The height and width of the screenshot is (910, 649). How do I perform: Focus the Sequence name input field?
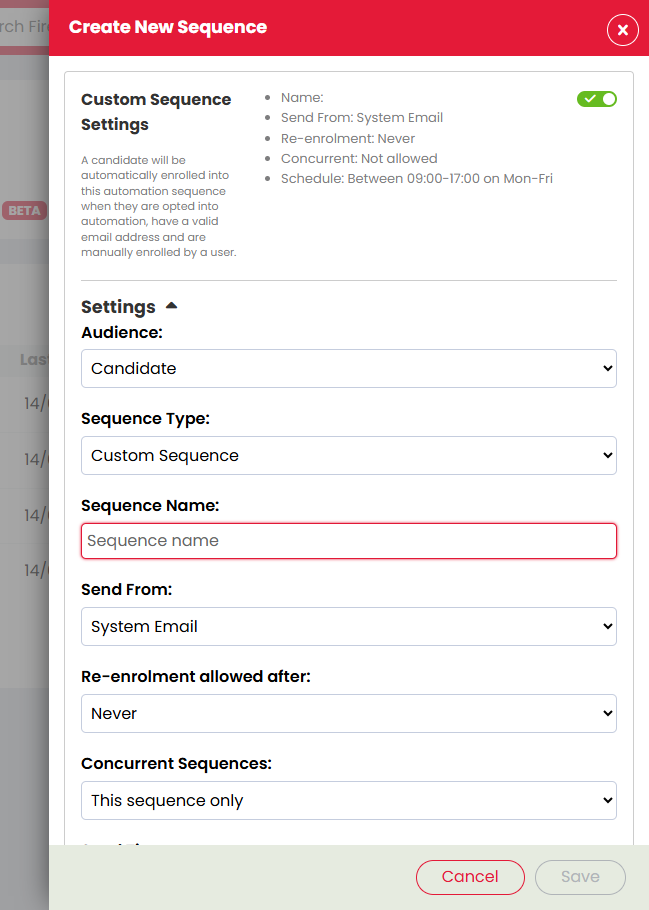point(349,541)
